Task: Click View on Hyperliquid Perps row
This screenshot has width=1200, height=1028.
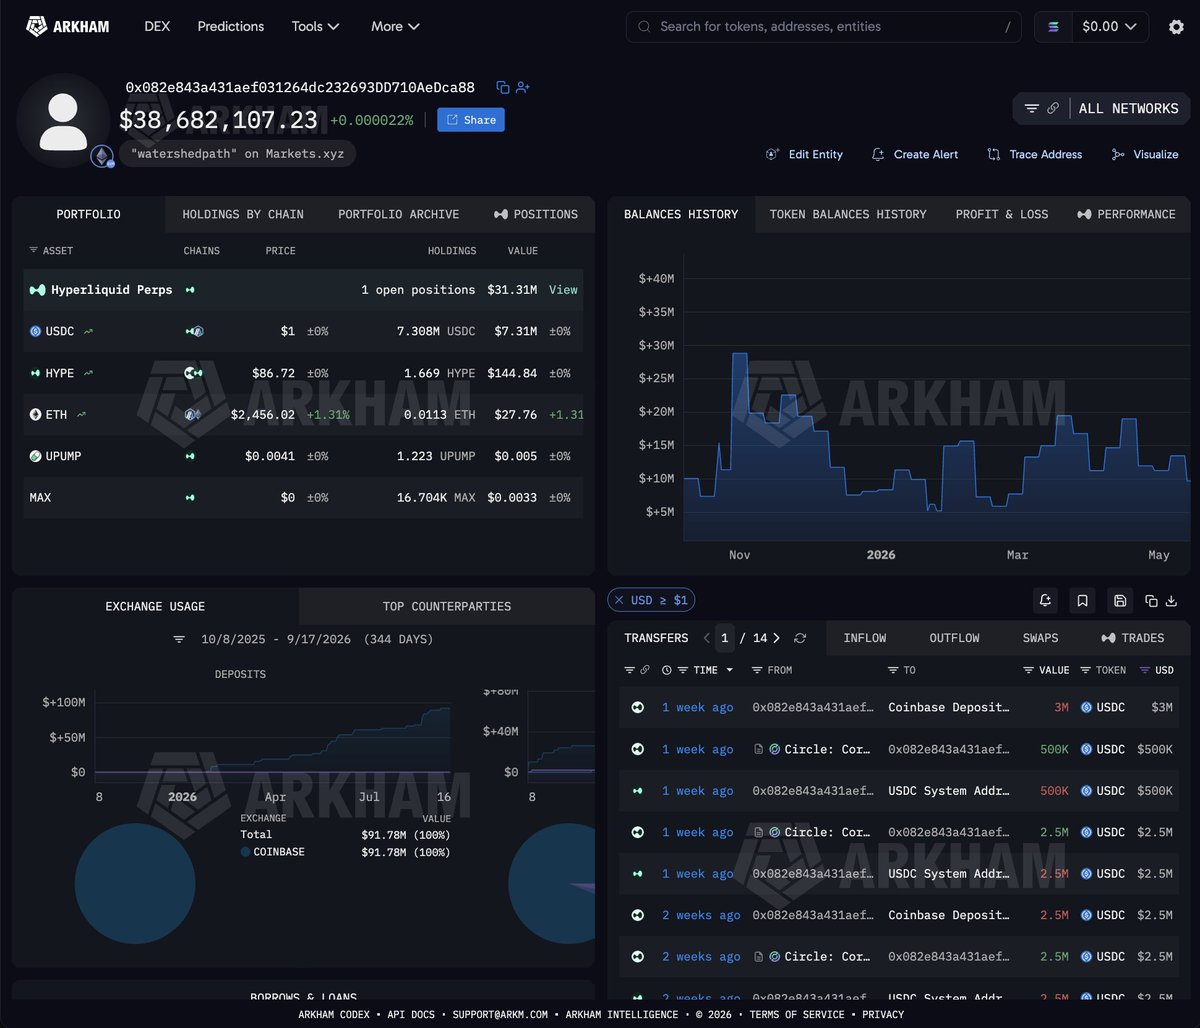Action: [x=563, y=290]
